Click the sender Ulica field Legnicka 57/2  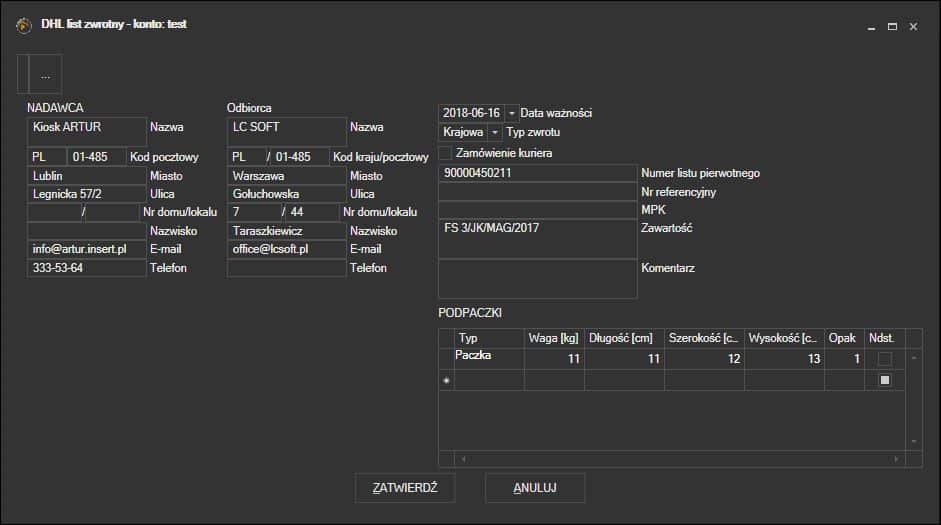coord(87,194)
